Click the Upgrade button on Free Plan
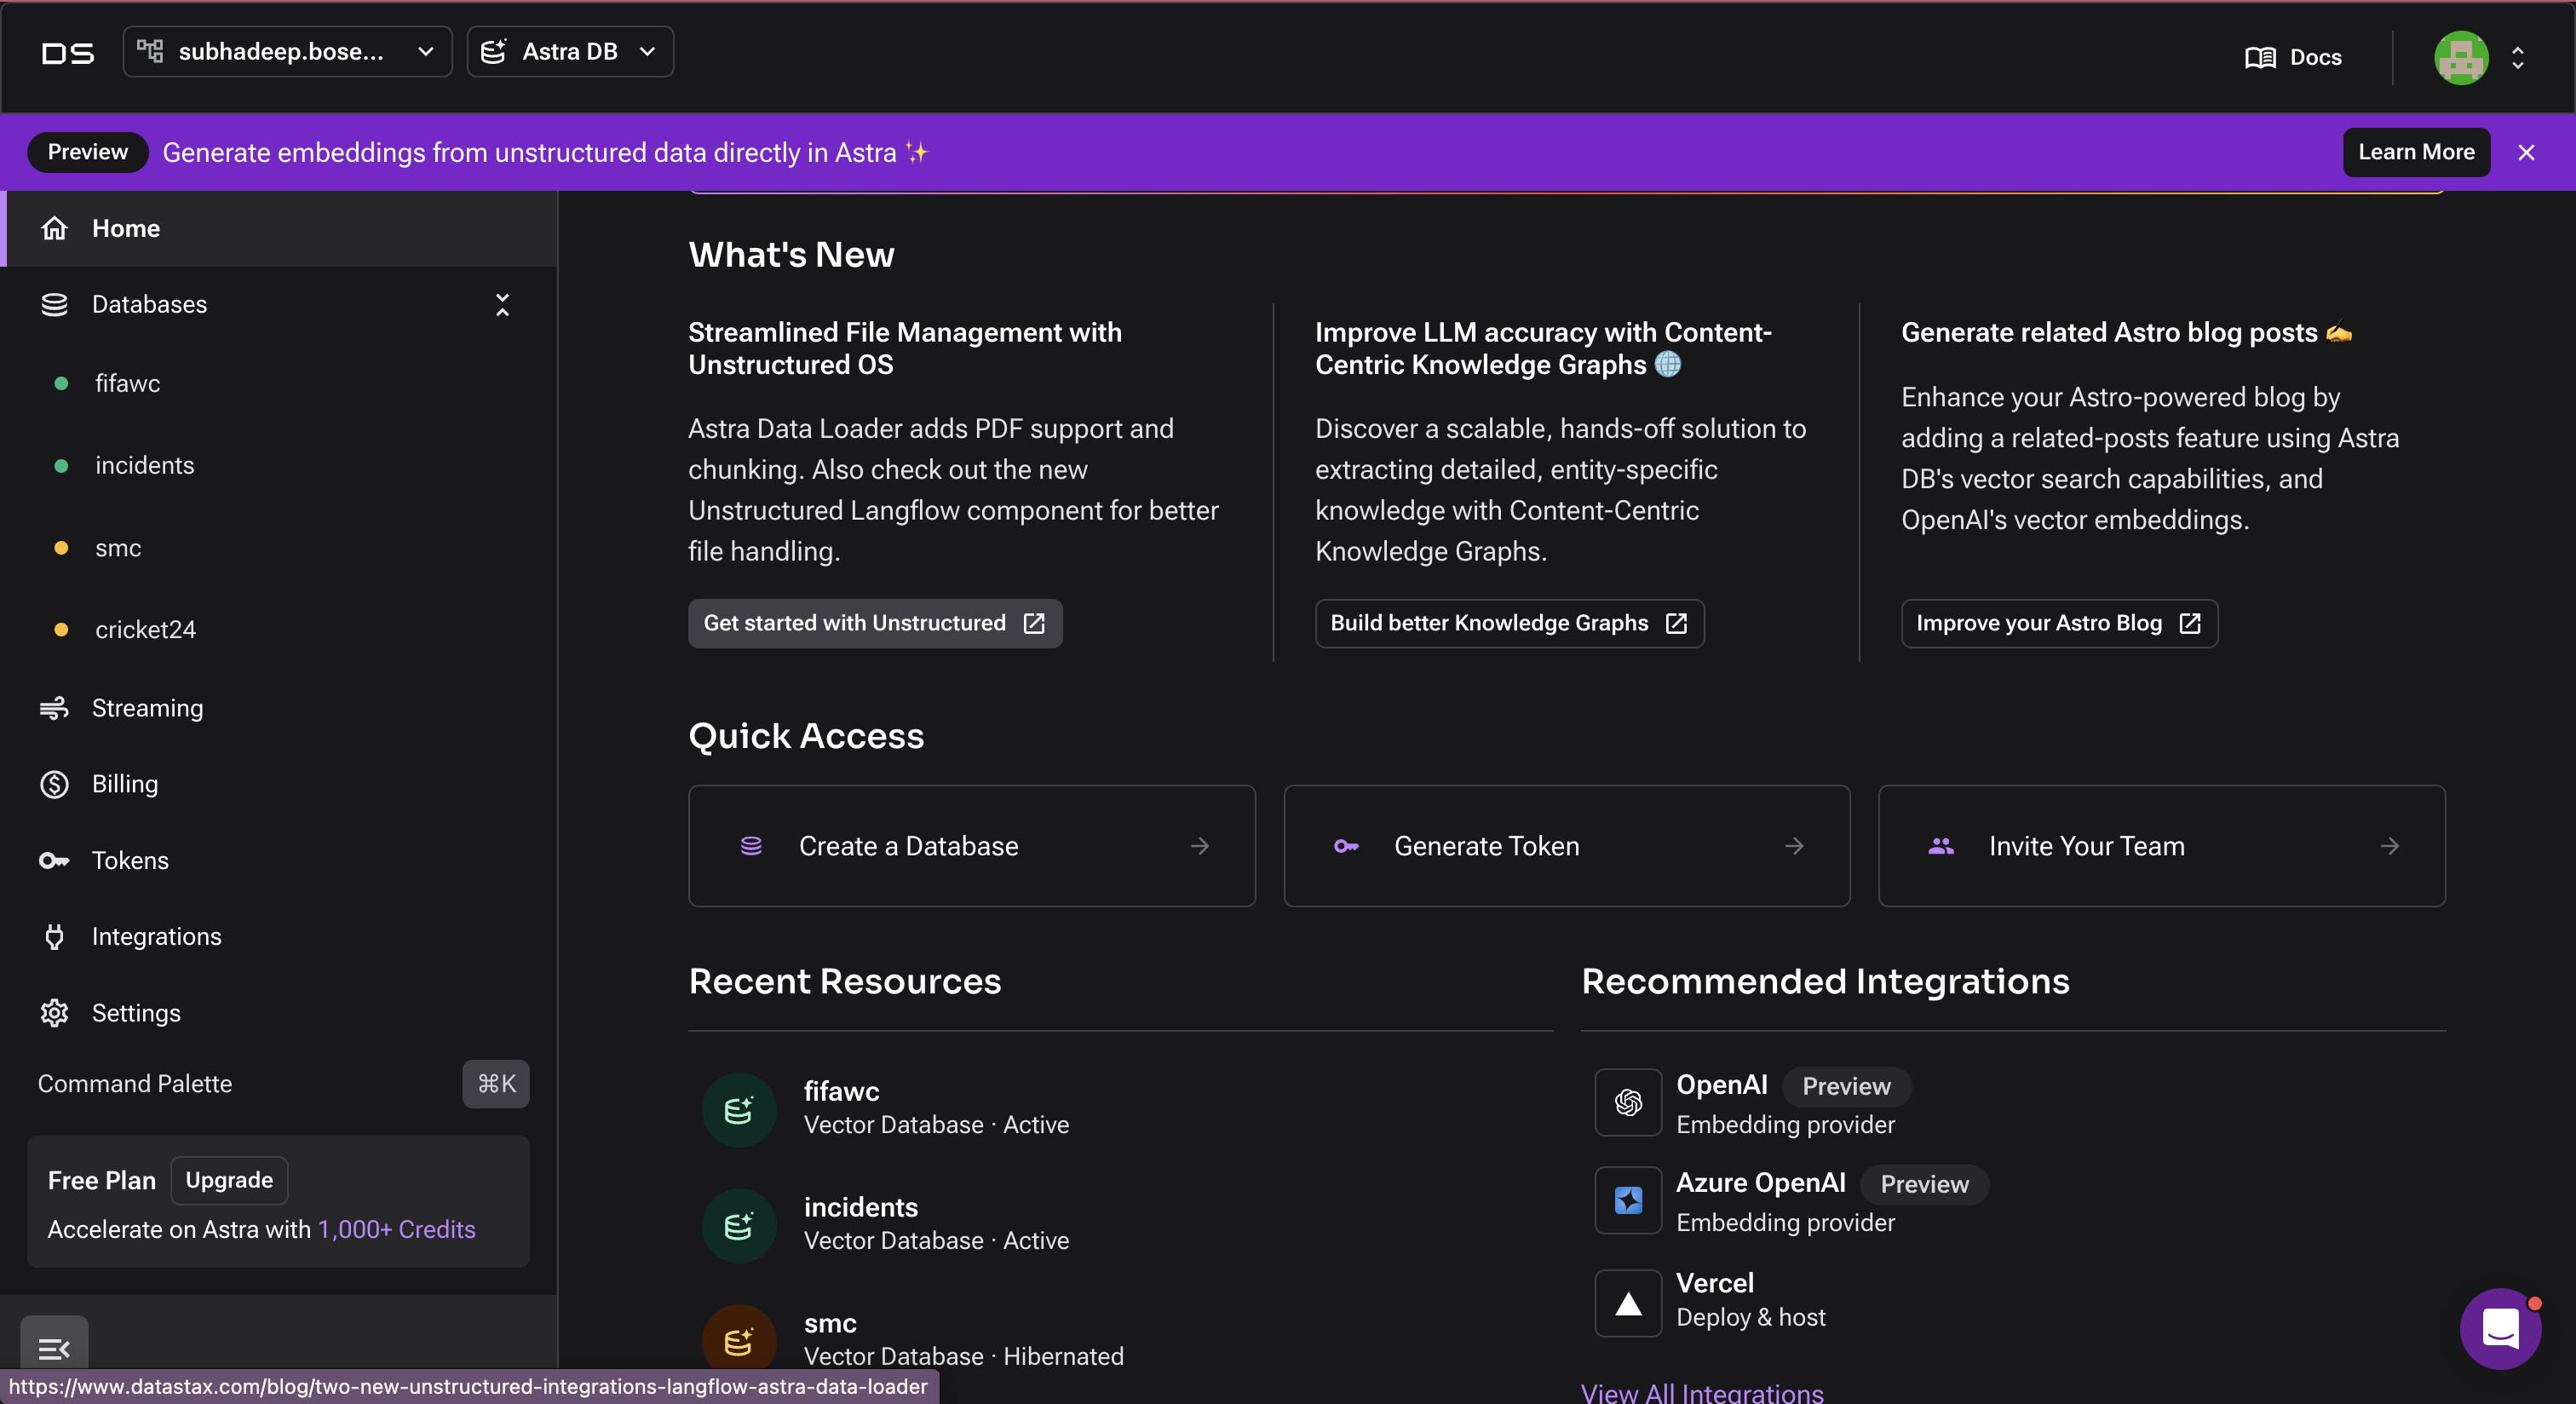 pos(228,1180)
